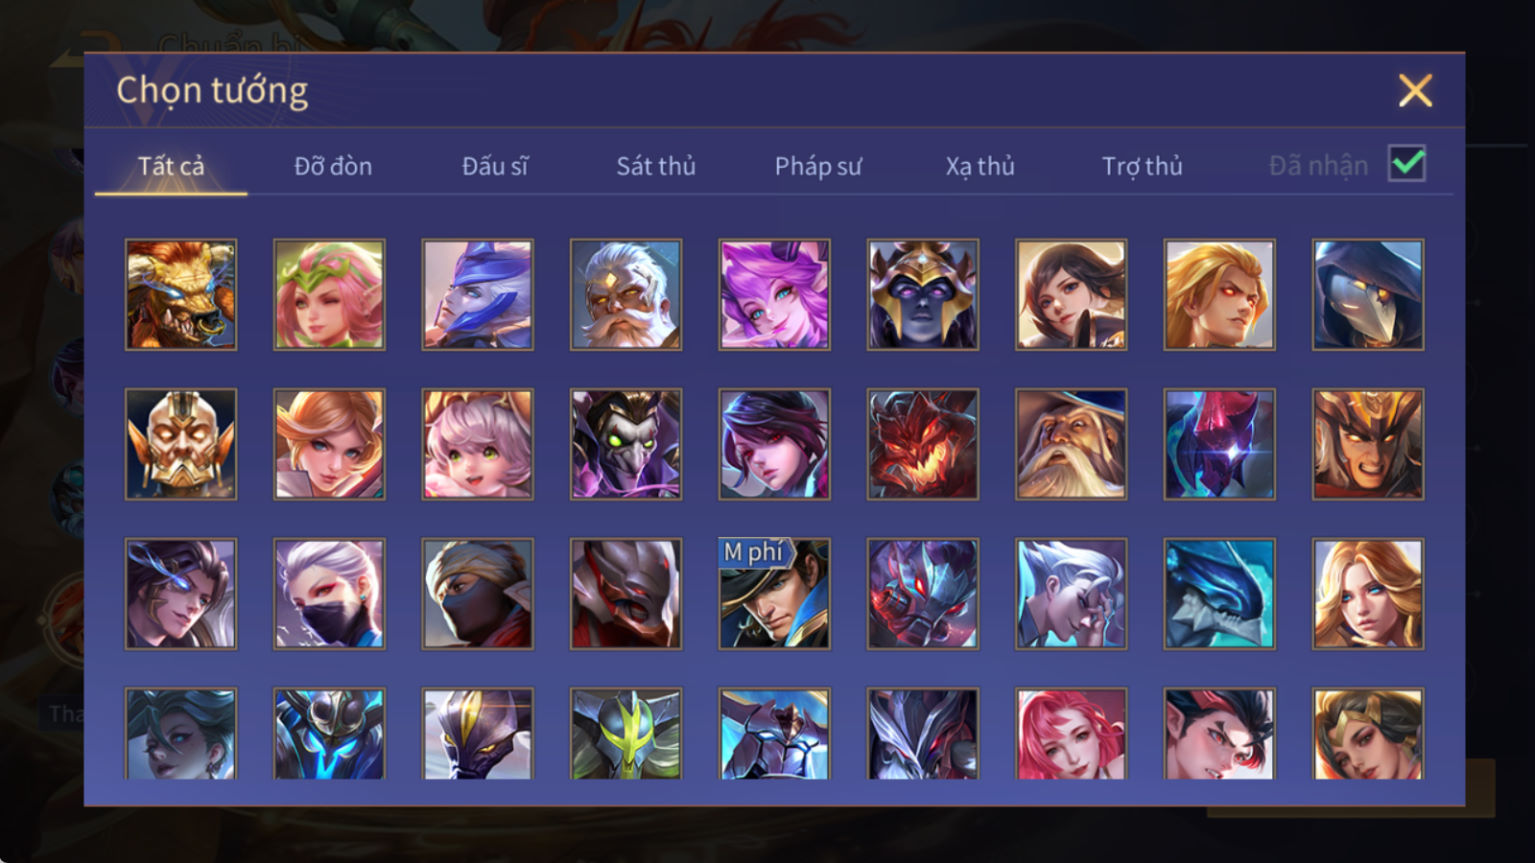Select the masked white-haired ninja hero

coord(329,594)
